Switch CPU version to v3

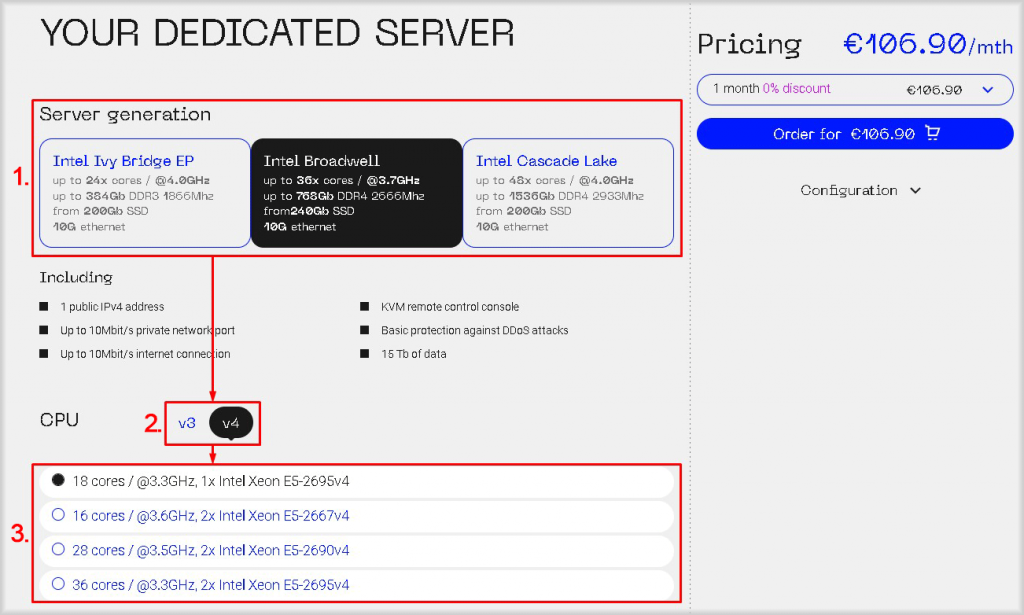tap(187, 423)
